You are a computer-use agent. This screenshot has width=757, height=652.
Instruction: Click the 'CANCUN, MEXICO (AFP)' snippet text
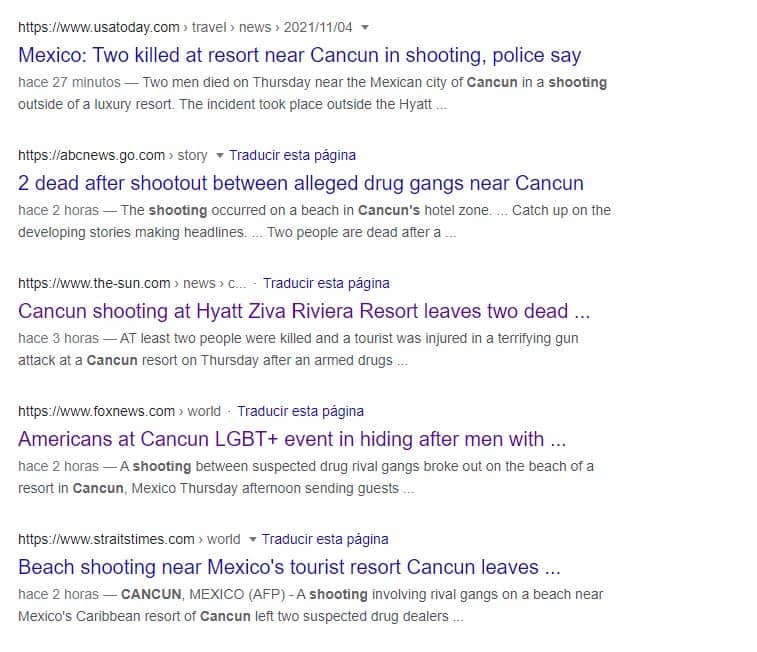203,595
